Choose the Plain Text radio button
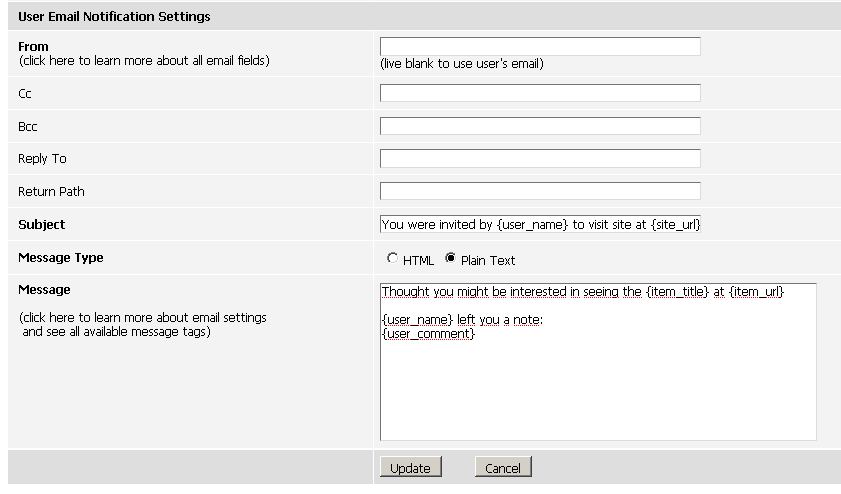The height and width of the screenshot is (494, 841). 450,259
